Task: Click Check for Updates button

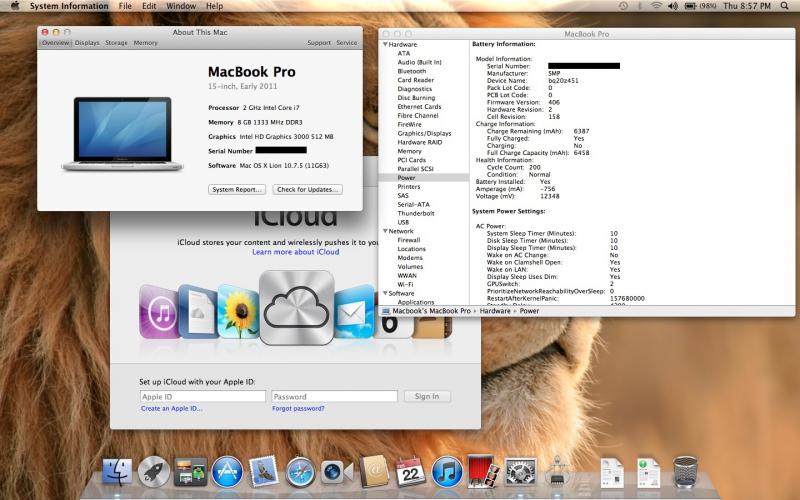Action: pos(307,189)
